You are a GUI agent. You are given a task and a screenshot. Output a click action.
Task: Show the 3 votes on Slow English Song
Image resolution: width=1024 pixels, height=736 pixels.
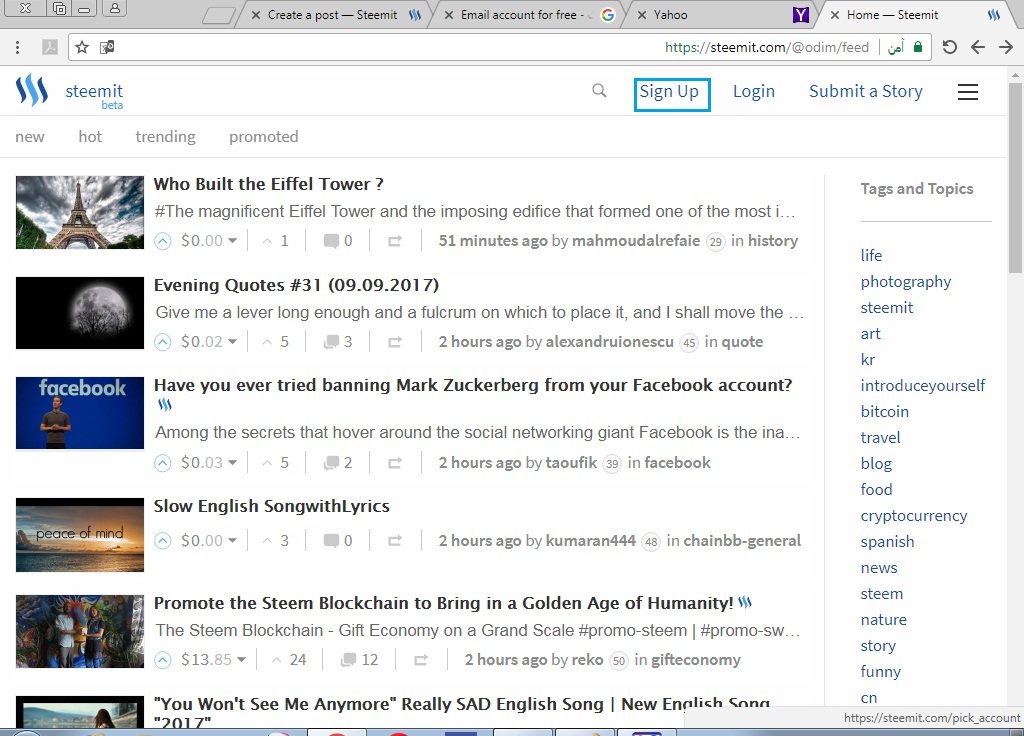tap(275, 541)
